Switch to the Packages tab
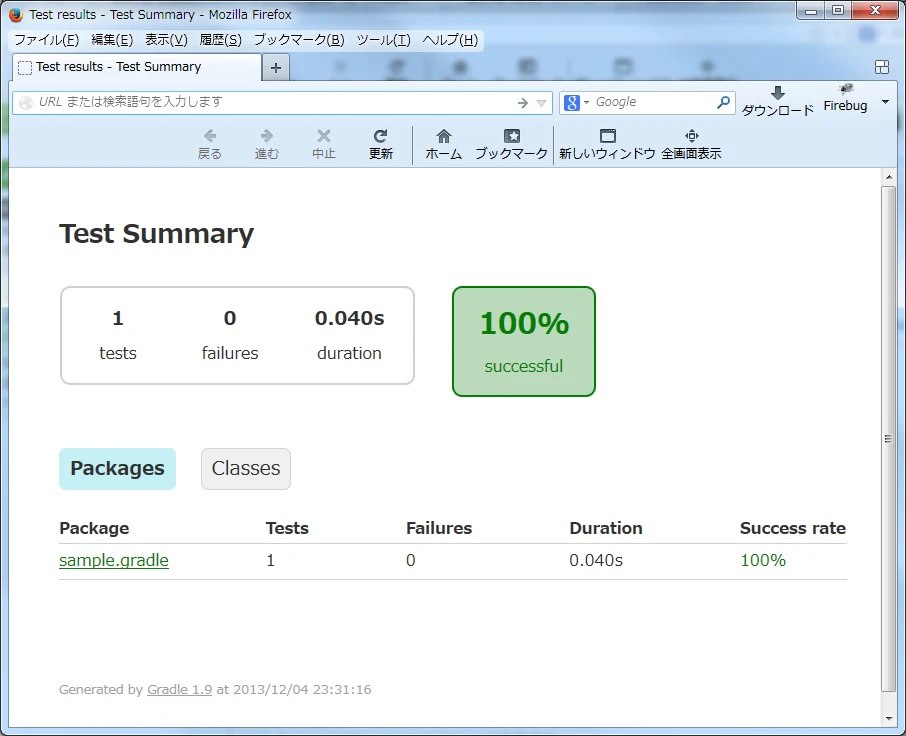Screen dimensions: 906x736 pos(117,469)
